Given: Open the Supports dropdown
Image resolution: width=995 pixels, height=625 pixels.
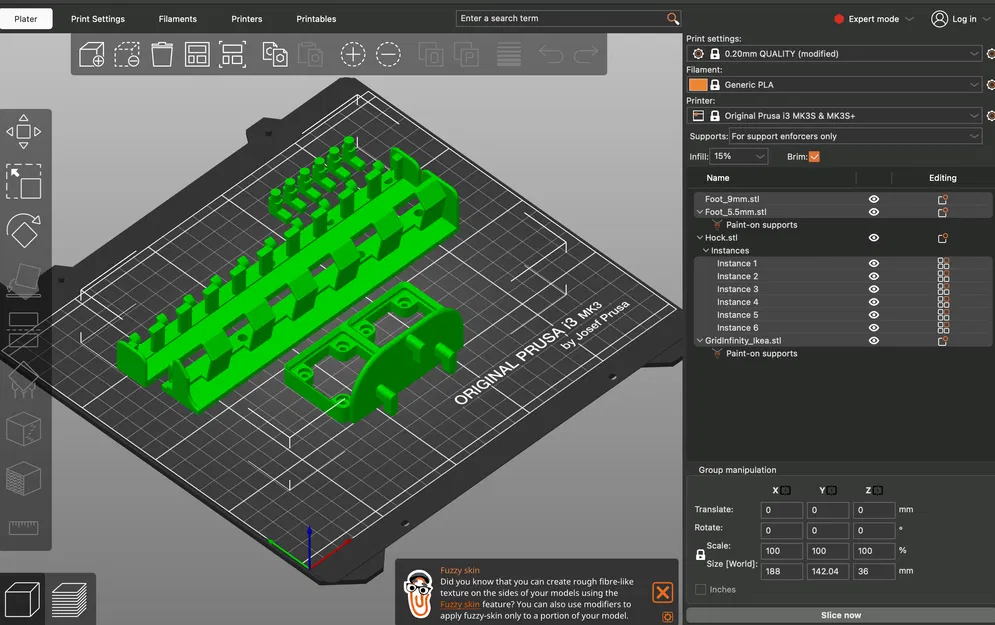Looking at the screenshot, I should pyautogui.click(x=855, y=136).
